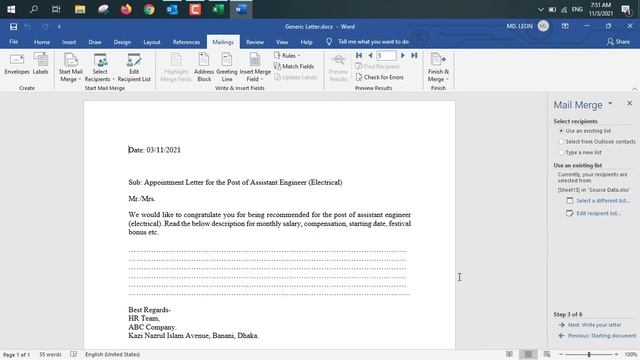The height and width of the screenshot is (360, 640).
Task: Click the proofing status icon
Action: tap(73, 354)
